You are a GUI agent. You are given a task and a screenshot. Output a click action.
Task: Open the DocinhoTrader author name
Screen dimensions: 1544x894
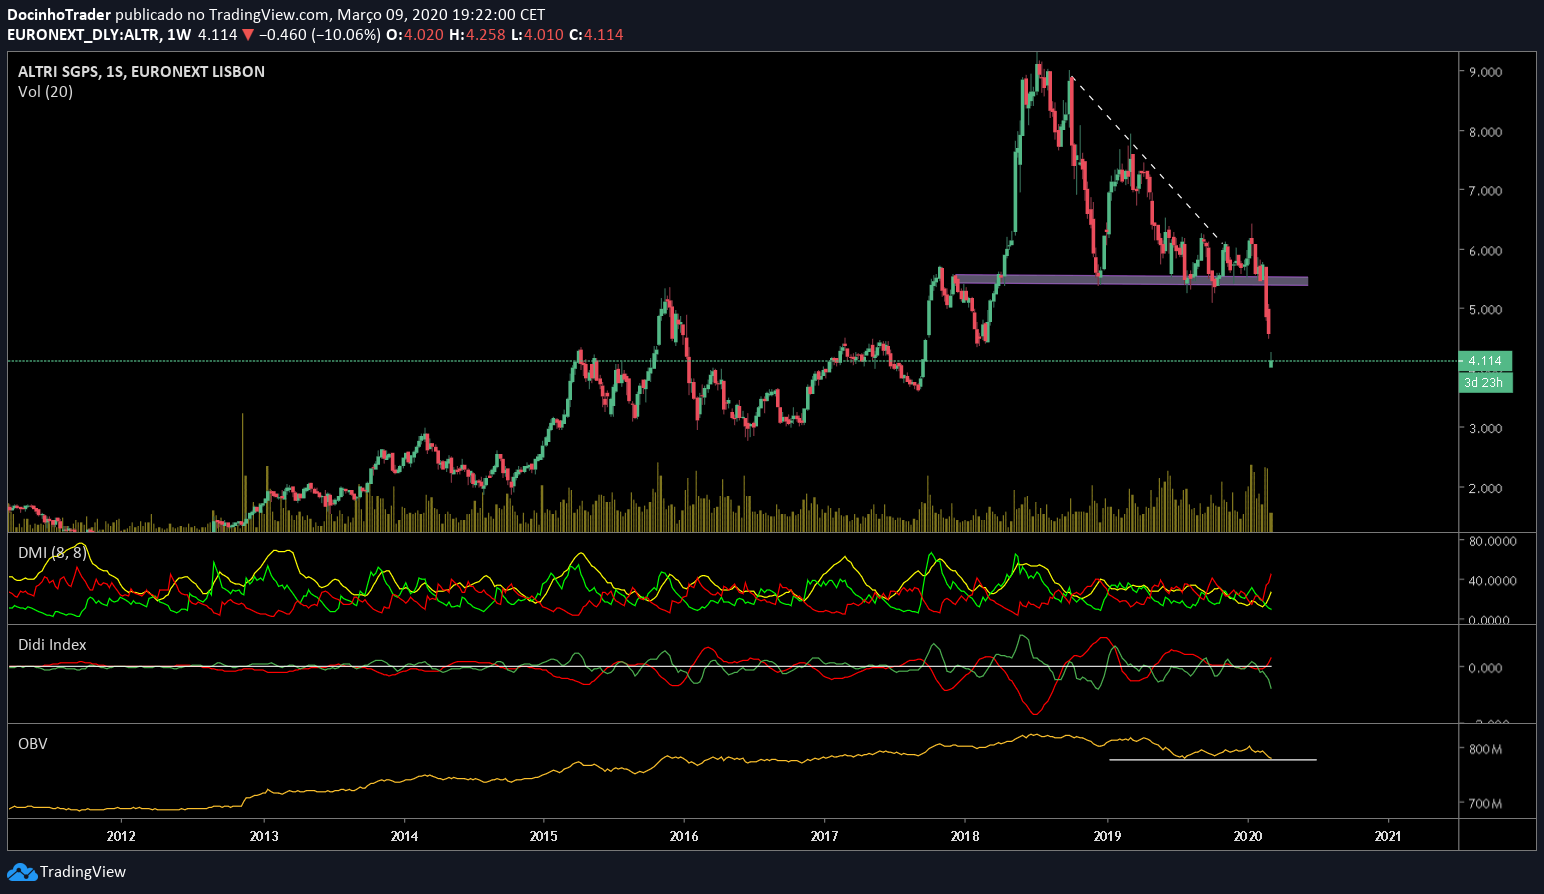(59, 15)
